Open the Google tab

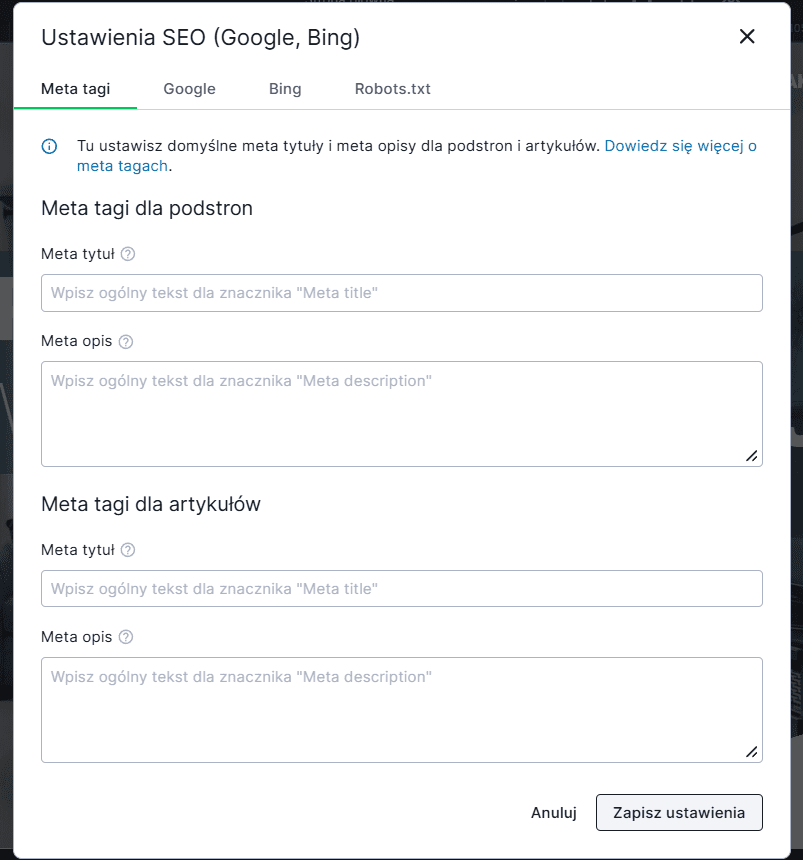click(189, 89)
